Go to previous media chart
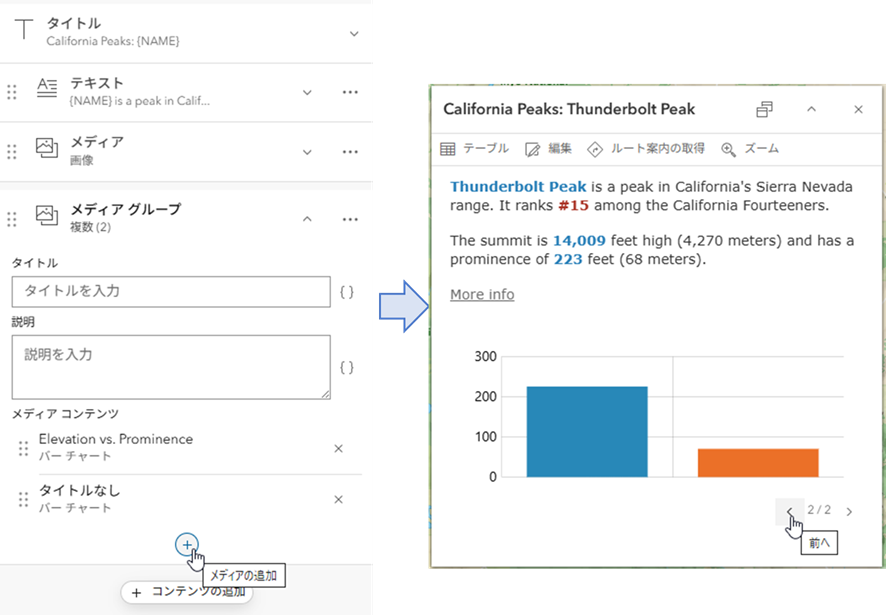Viewport: 886px width, 615px height. click(x=789, y=512)
